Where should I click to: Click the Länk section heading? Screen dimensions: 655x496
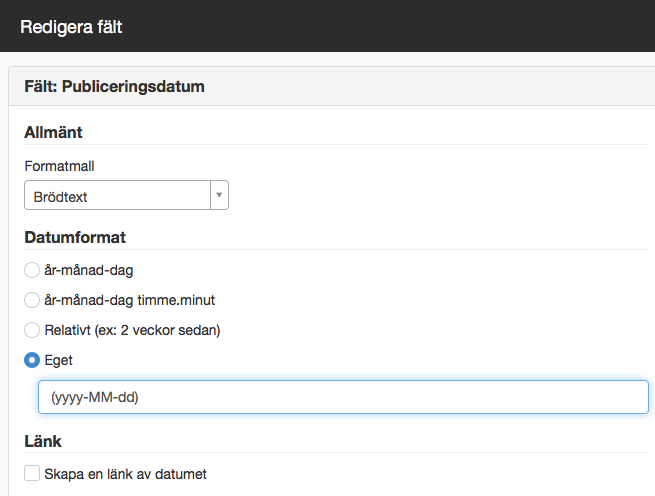point(43,441)
